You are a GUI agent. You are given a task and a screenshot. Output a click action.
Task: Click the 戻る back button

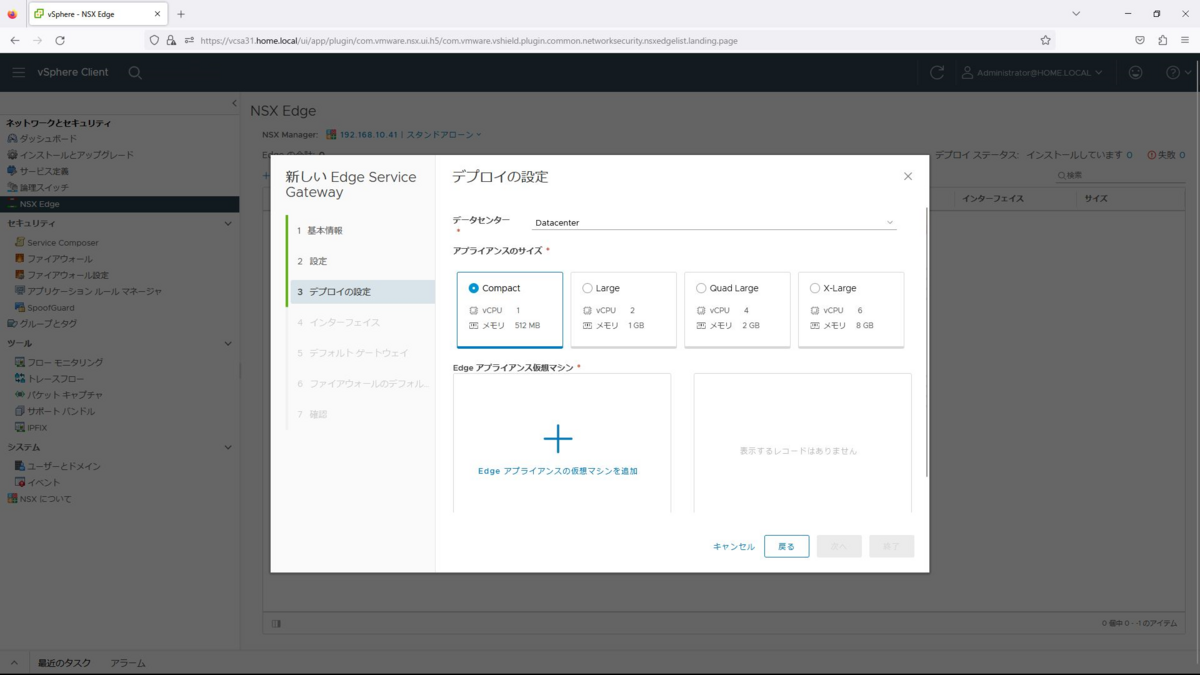tap(787, 546)
